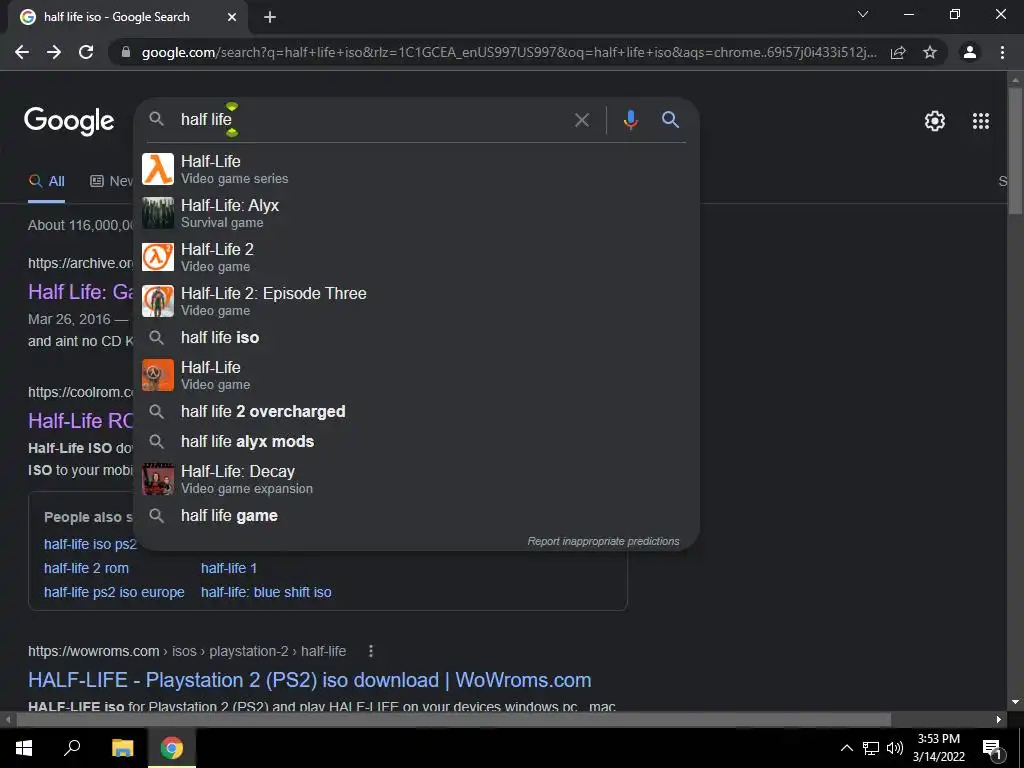Viewport: 1024px width, 768px height.
Task: Click the orange lambda Half-Life series thumbnail
Action: click(x=158, y=169)
